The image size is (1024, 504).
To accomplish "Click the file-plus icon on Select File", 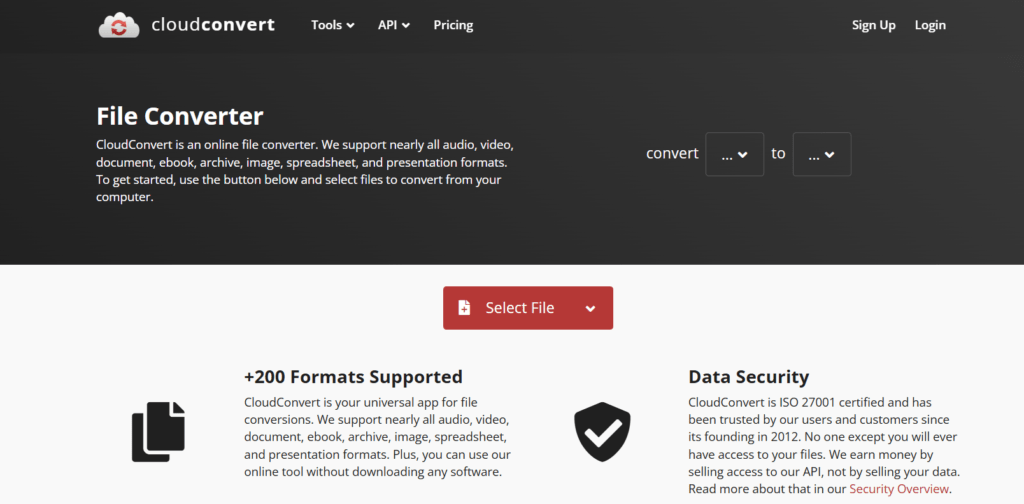I will 464,308.
